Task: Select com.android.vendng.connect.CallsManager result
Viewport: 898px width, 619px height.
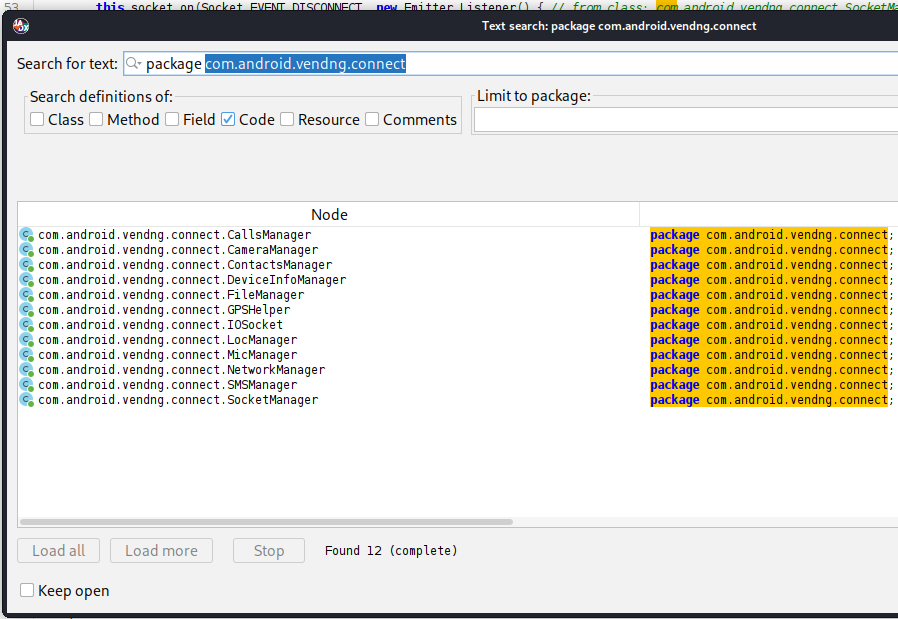Action: pyautogui.click(x=175, y=235)
